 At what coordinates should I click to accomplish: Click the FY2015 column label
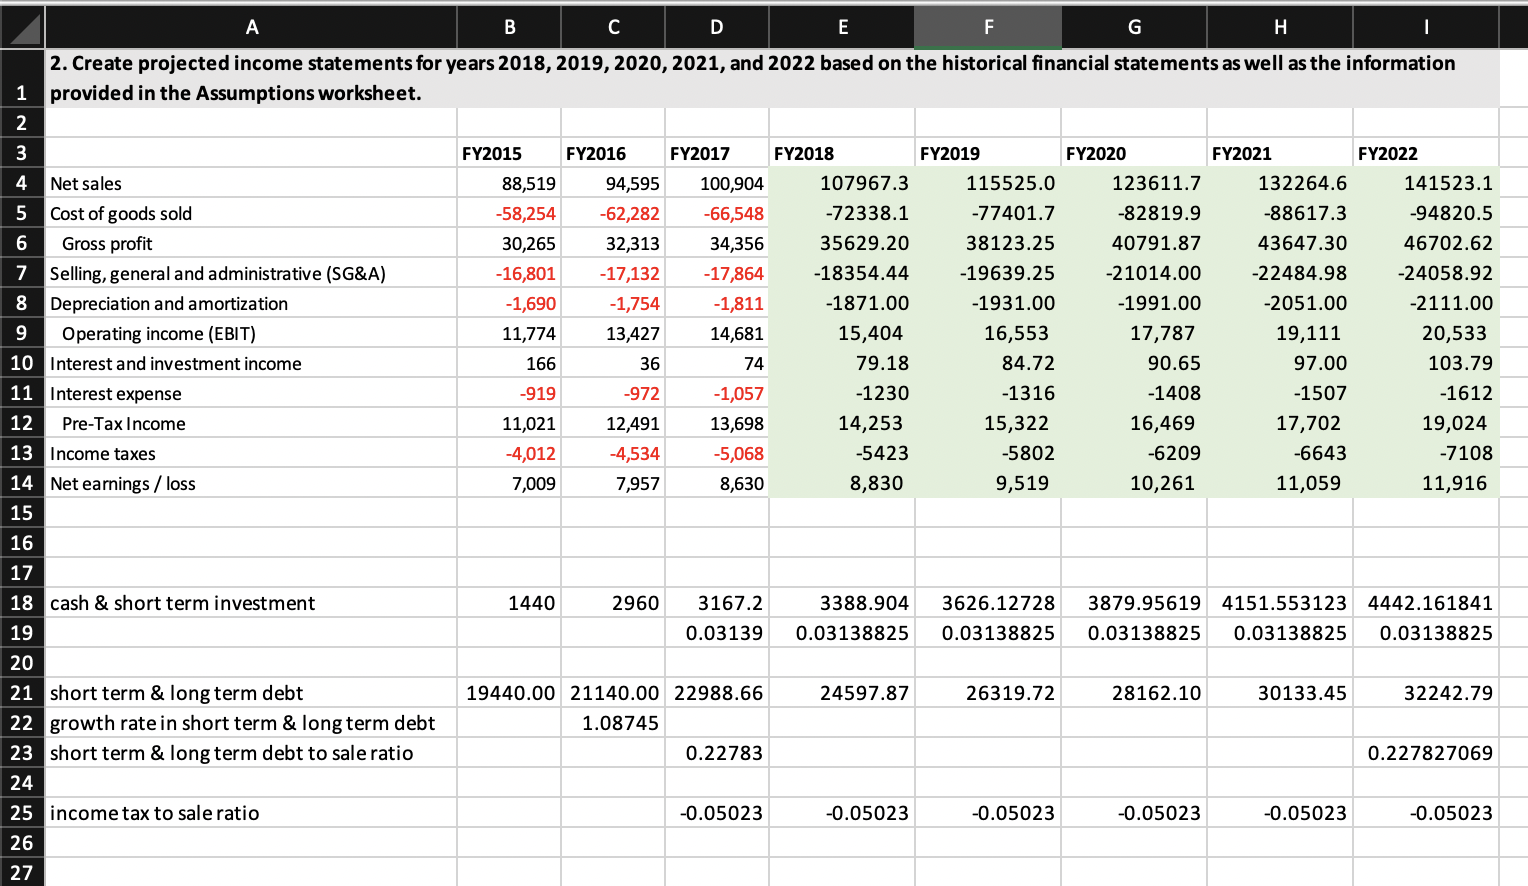(x=492, y=154)
